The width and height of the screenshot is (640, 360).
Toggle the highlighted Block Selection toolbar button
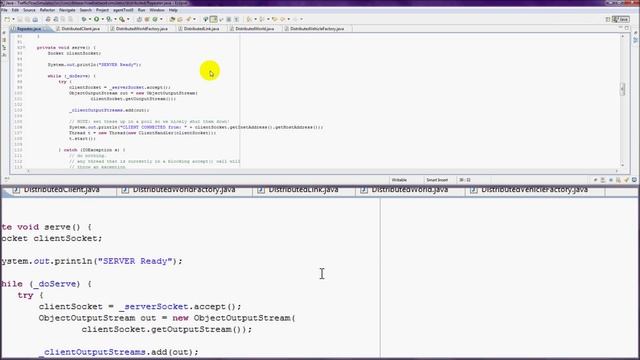(213, 19)
